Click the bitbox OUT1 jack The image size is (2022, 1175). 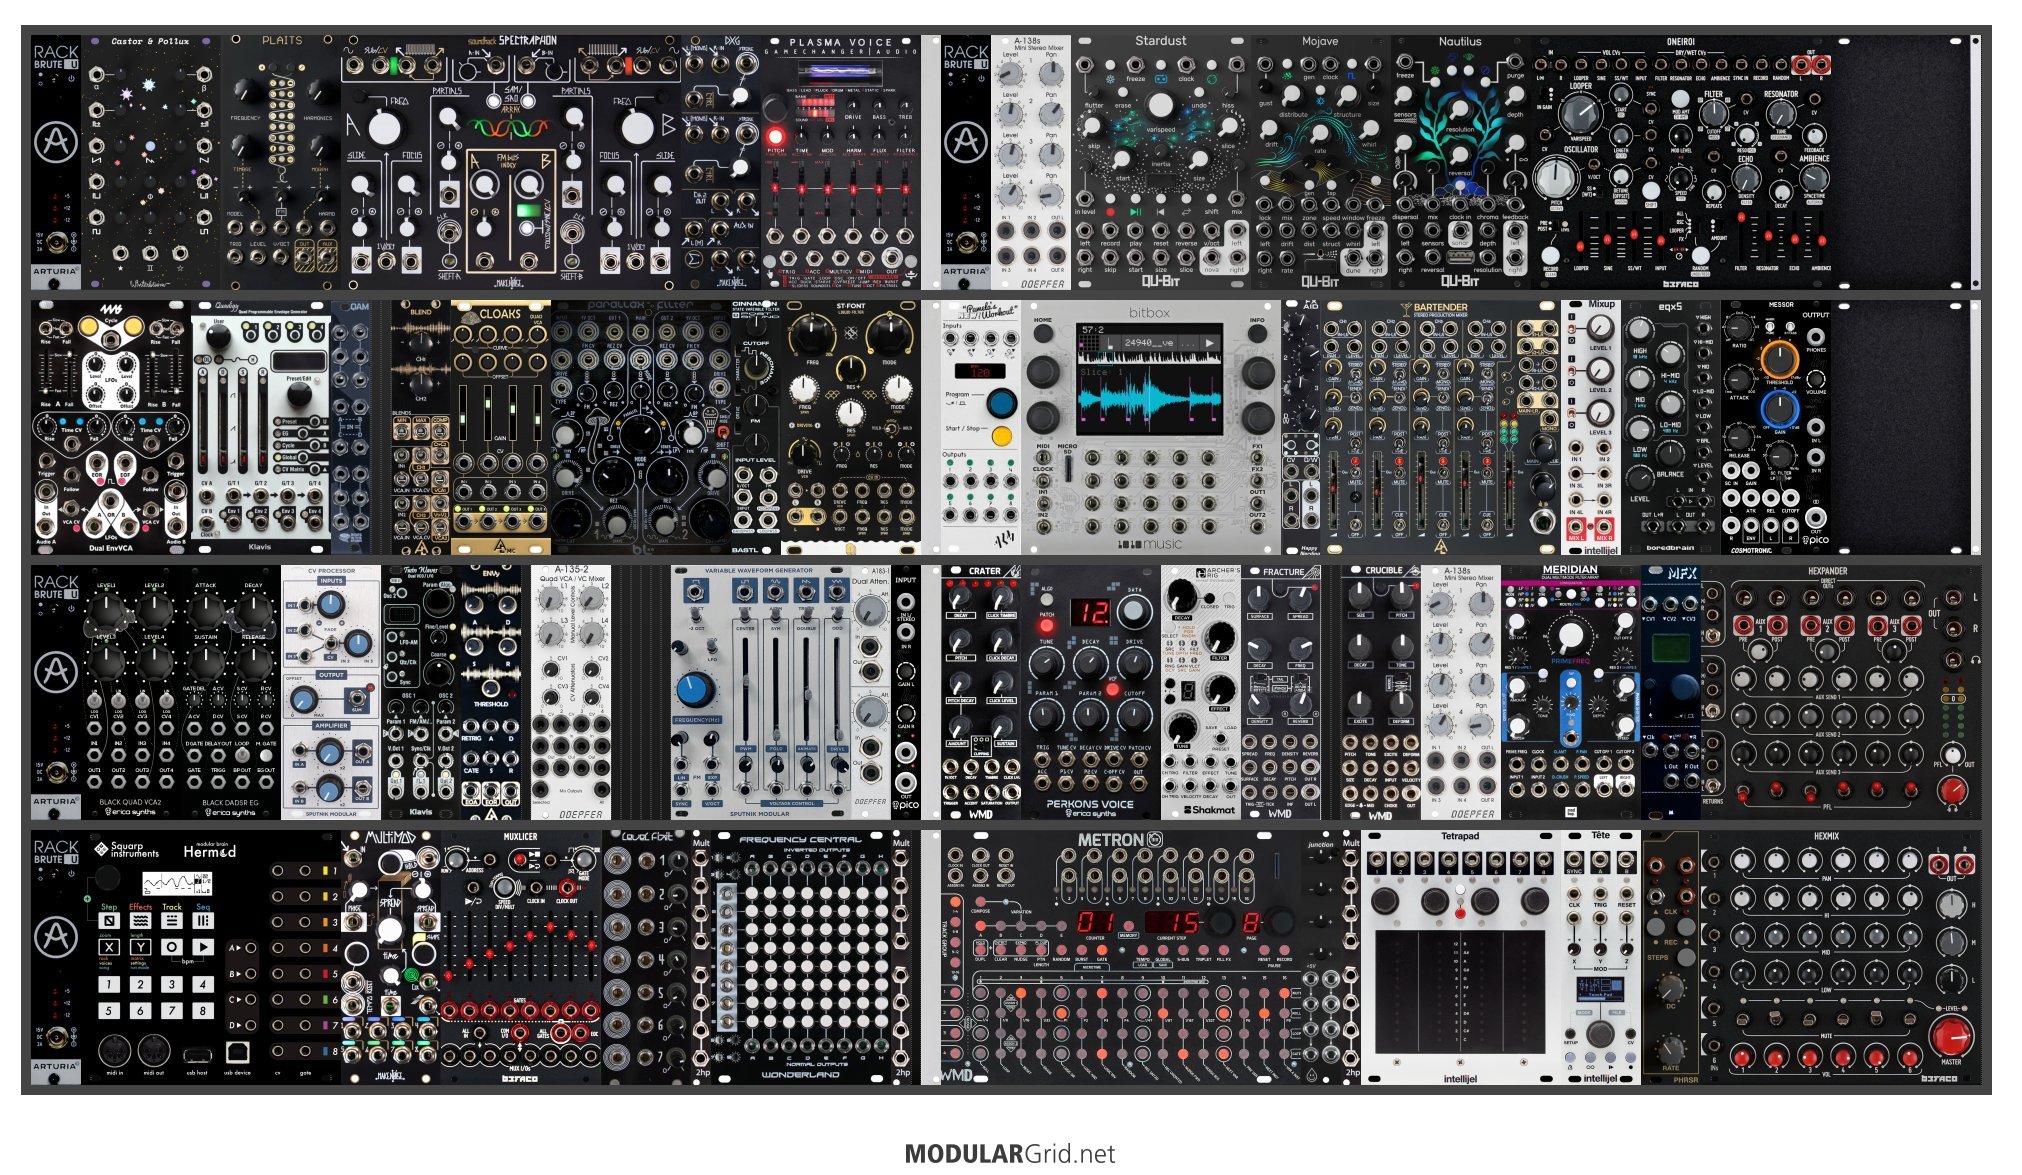pos(1257,503)
